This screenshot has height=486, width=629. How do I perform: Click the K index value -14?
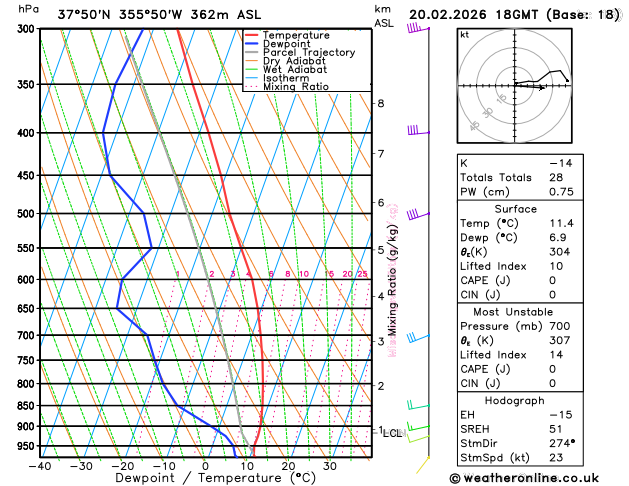pos(561,163)
